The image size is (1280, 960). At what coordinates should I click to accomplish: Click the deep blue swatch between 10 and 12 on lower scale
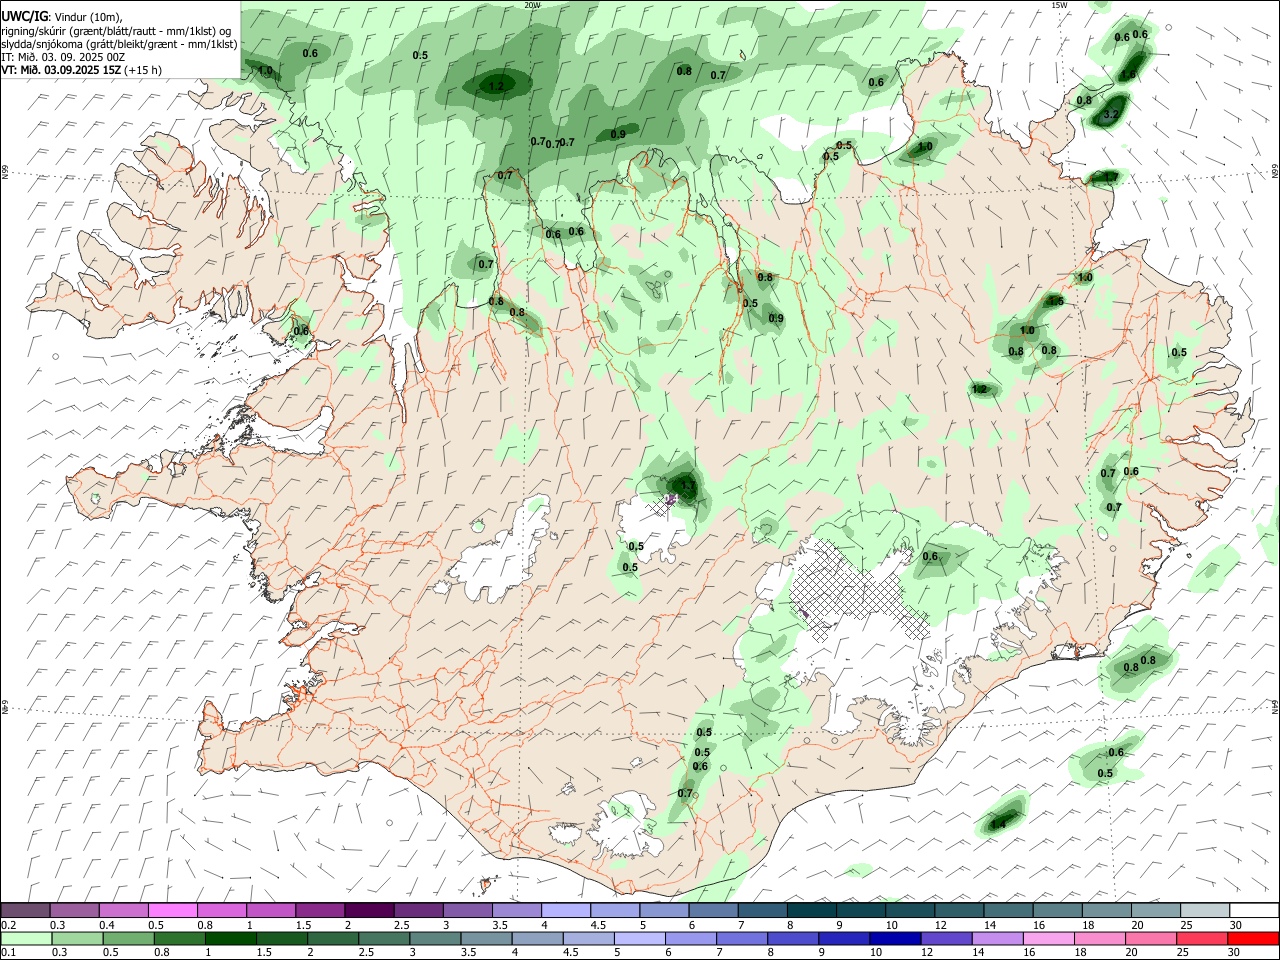coord(896,938)
